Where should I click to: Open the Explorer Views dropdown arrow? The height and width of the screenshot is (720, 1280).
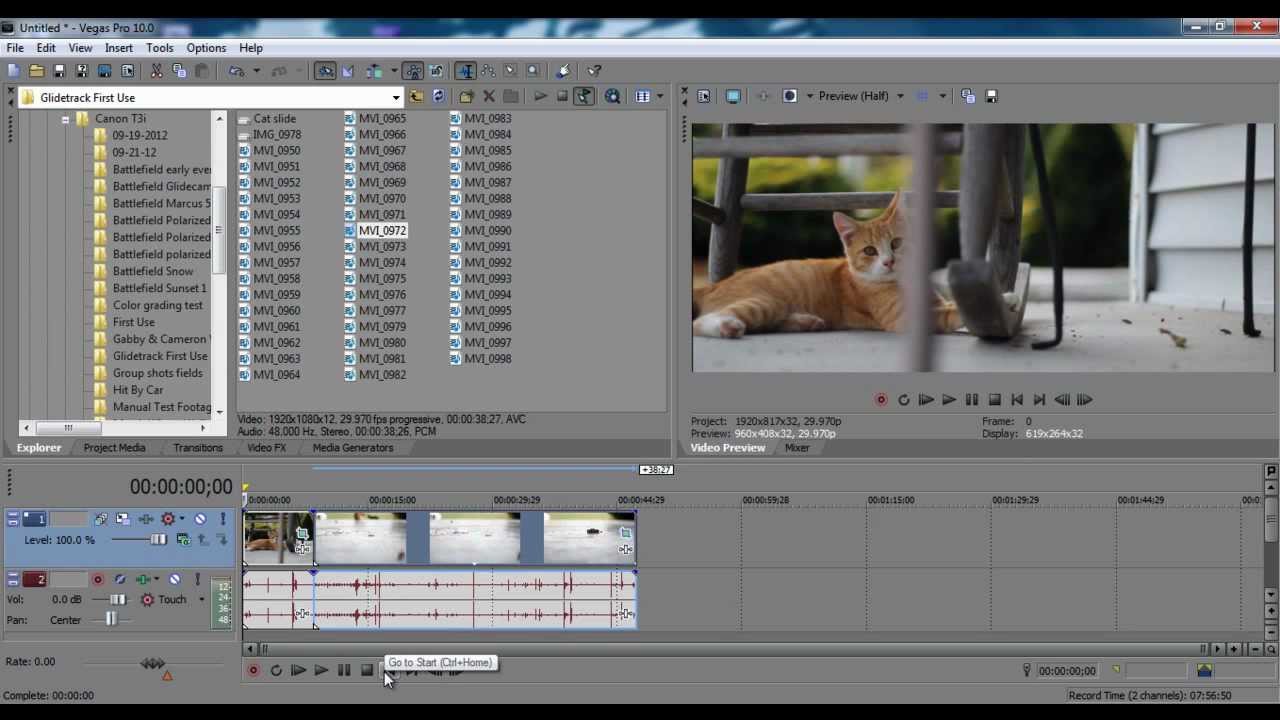click(x=660, y=97)
